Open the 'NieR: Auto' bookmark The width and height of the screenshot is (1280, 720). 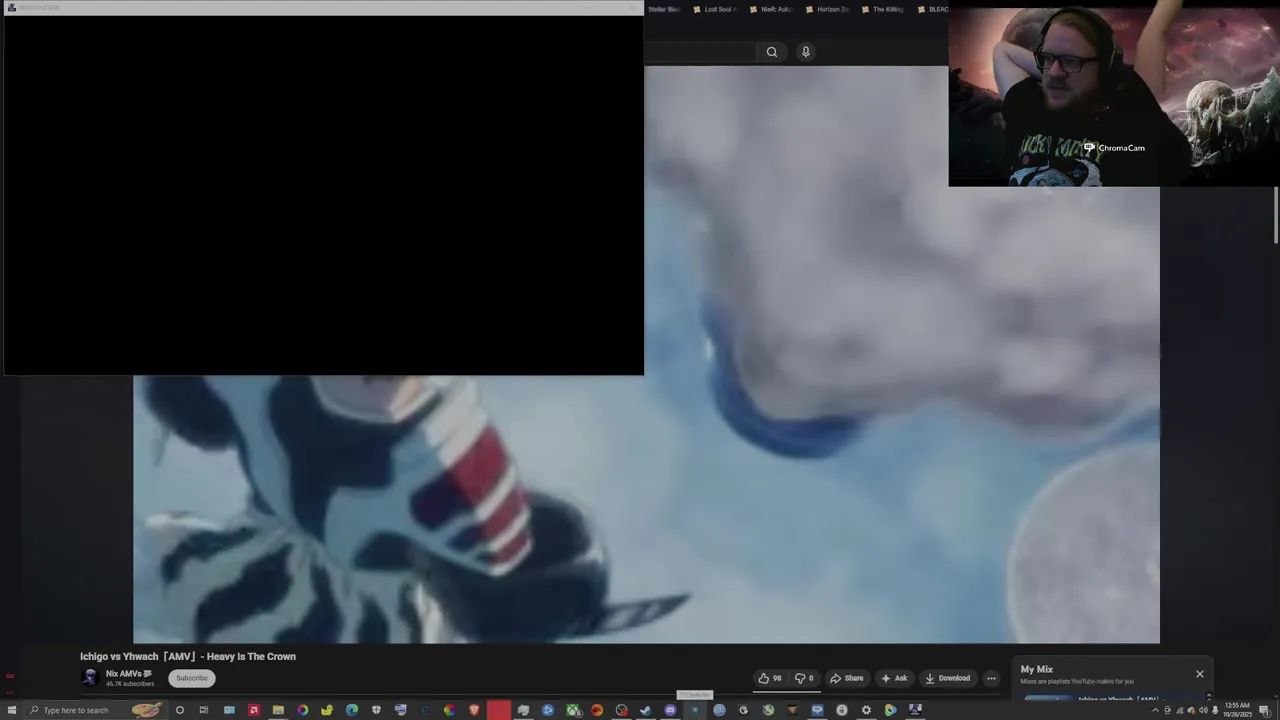770,9
